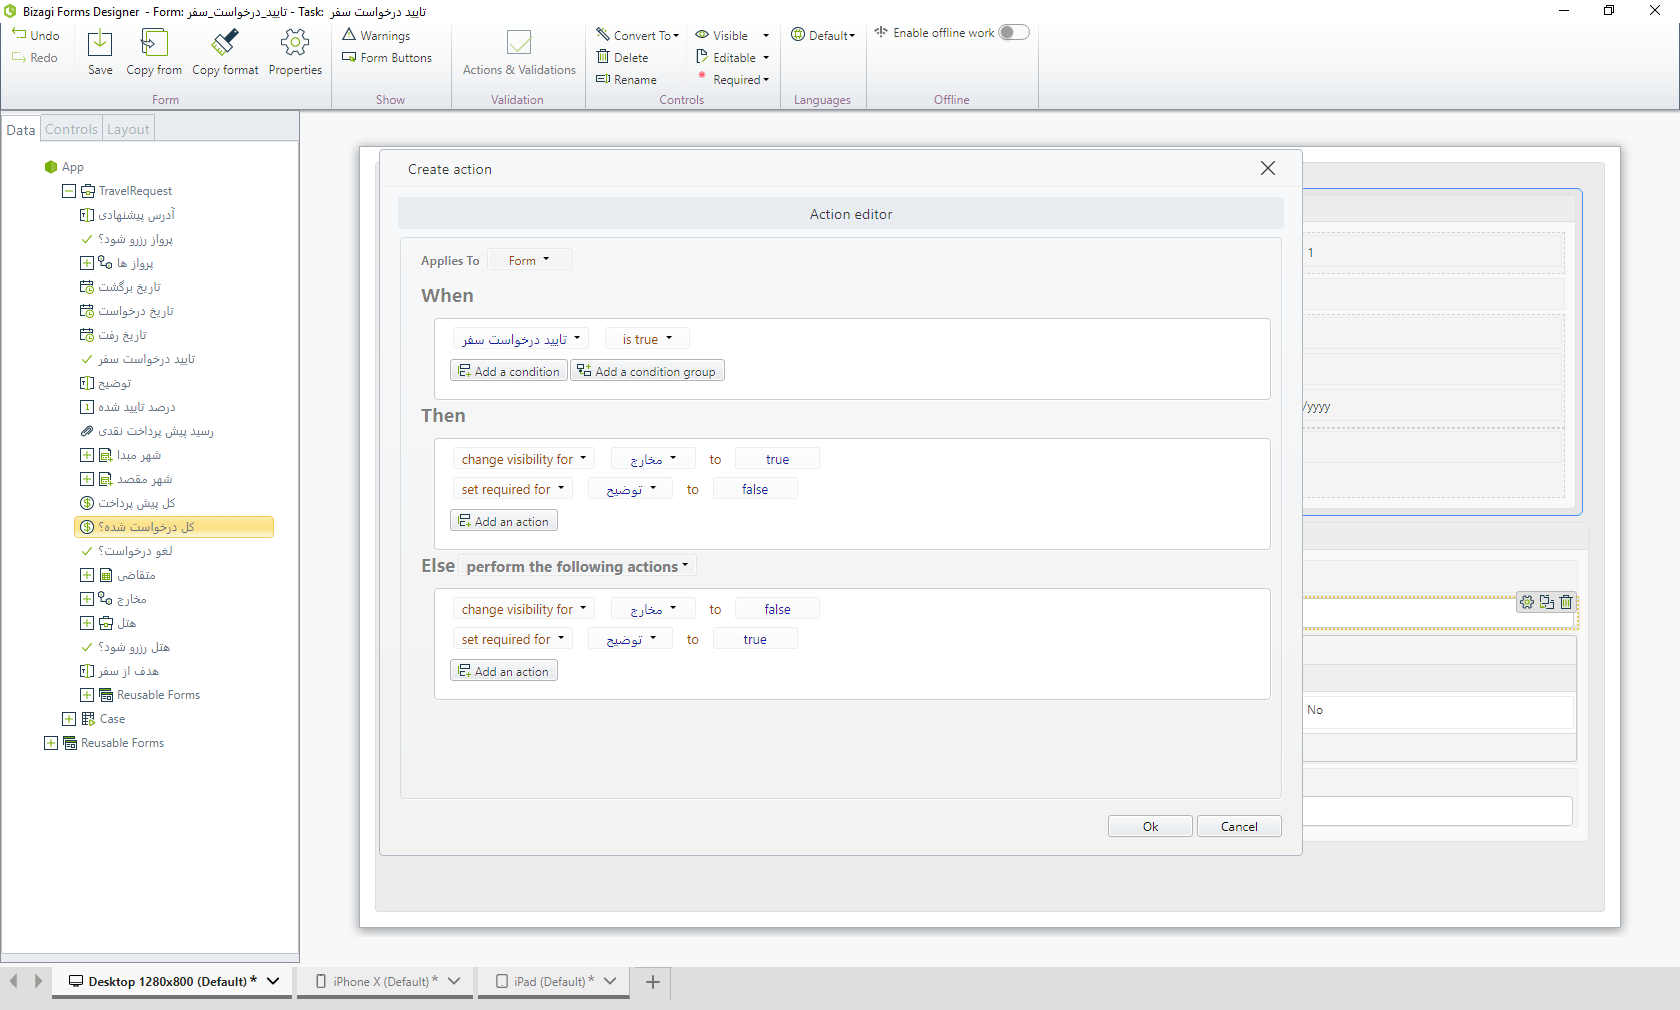Image resolution: width=1680 pixels, height=1010 pixels.
Task: Expand root Reusable Forms node
Action: [x=51, y=743]
